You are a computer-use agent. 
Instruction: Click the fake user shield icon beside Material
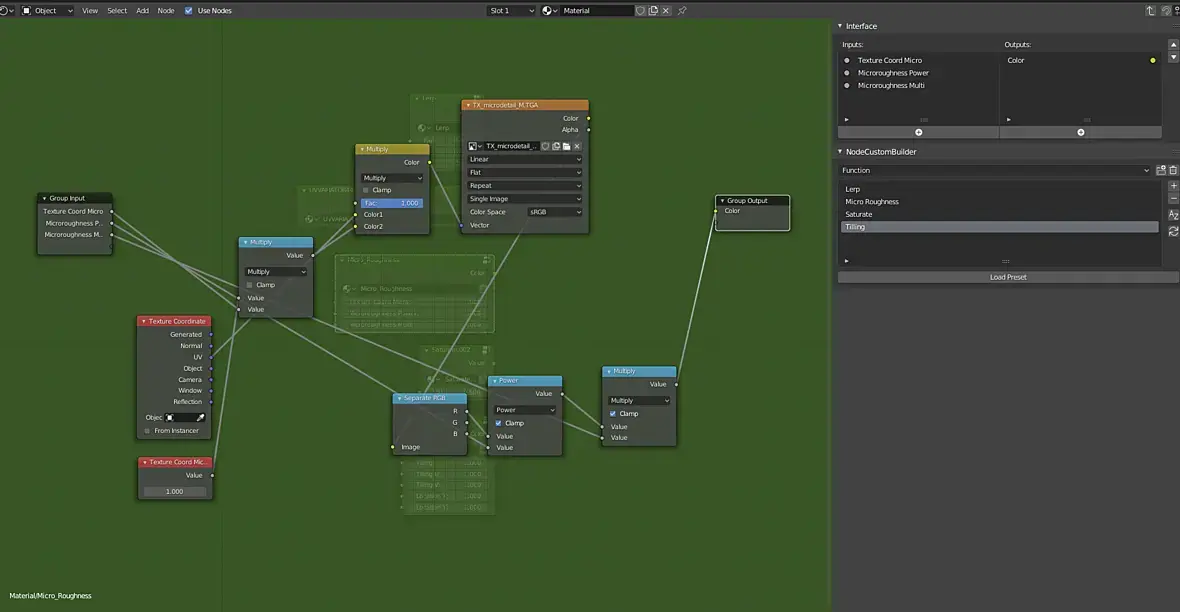(x=642, y=11)
